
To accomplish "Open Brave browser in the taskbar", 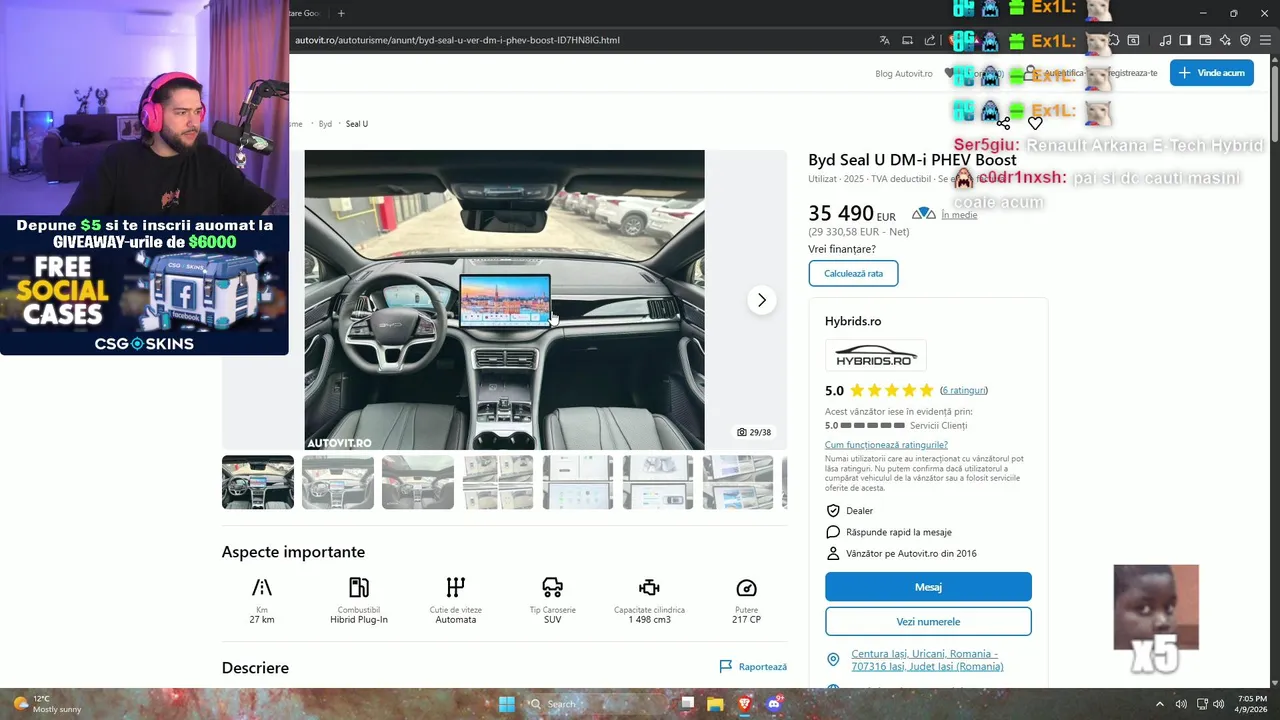I will pyautogui.click(x=744, y=704).
